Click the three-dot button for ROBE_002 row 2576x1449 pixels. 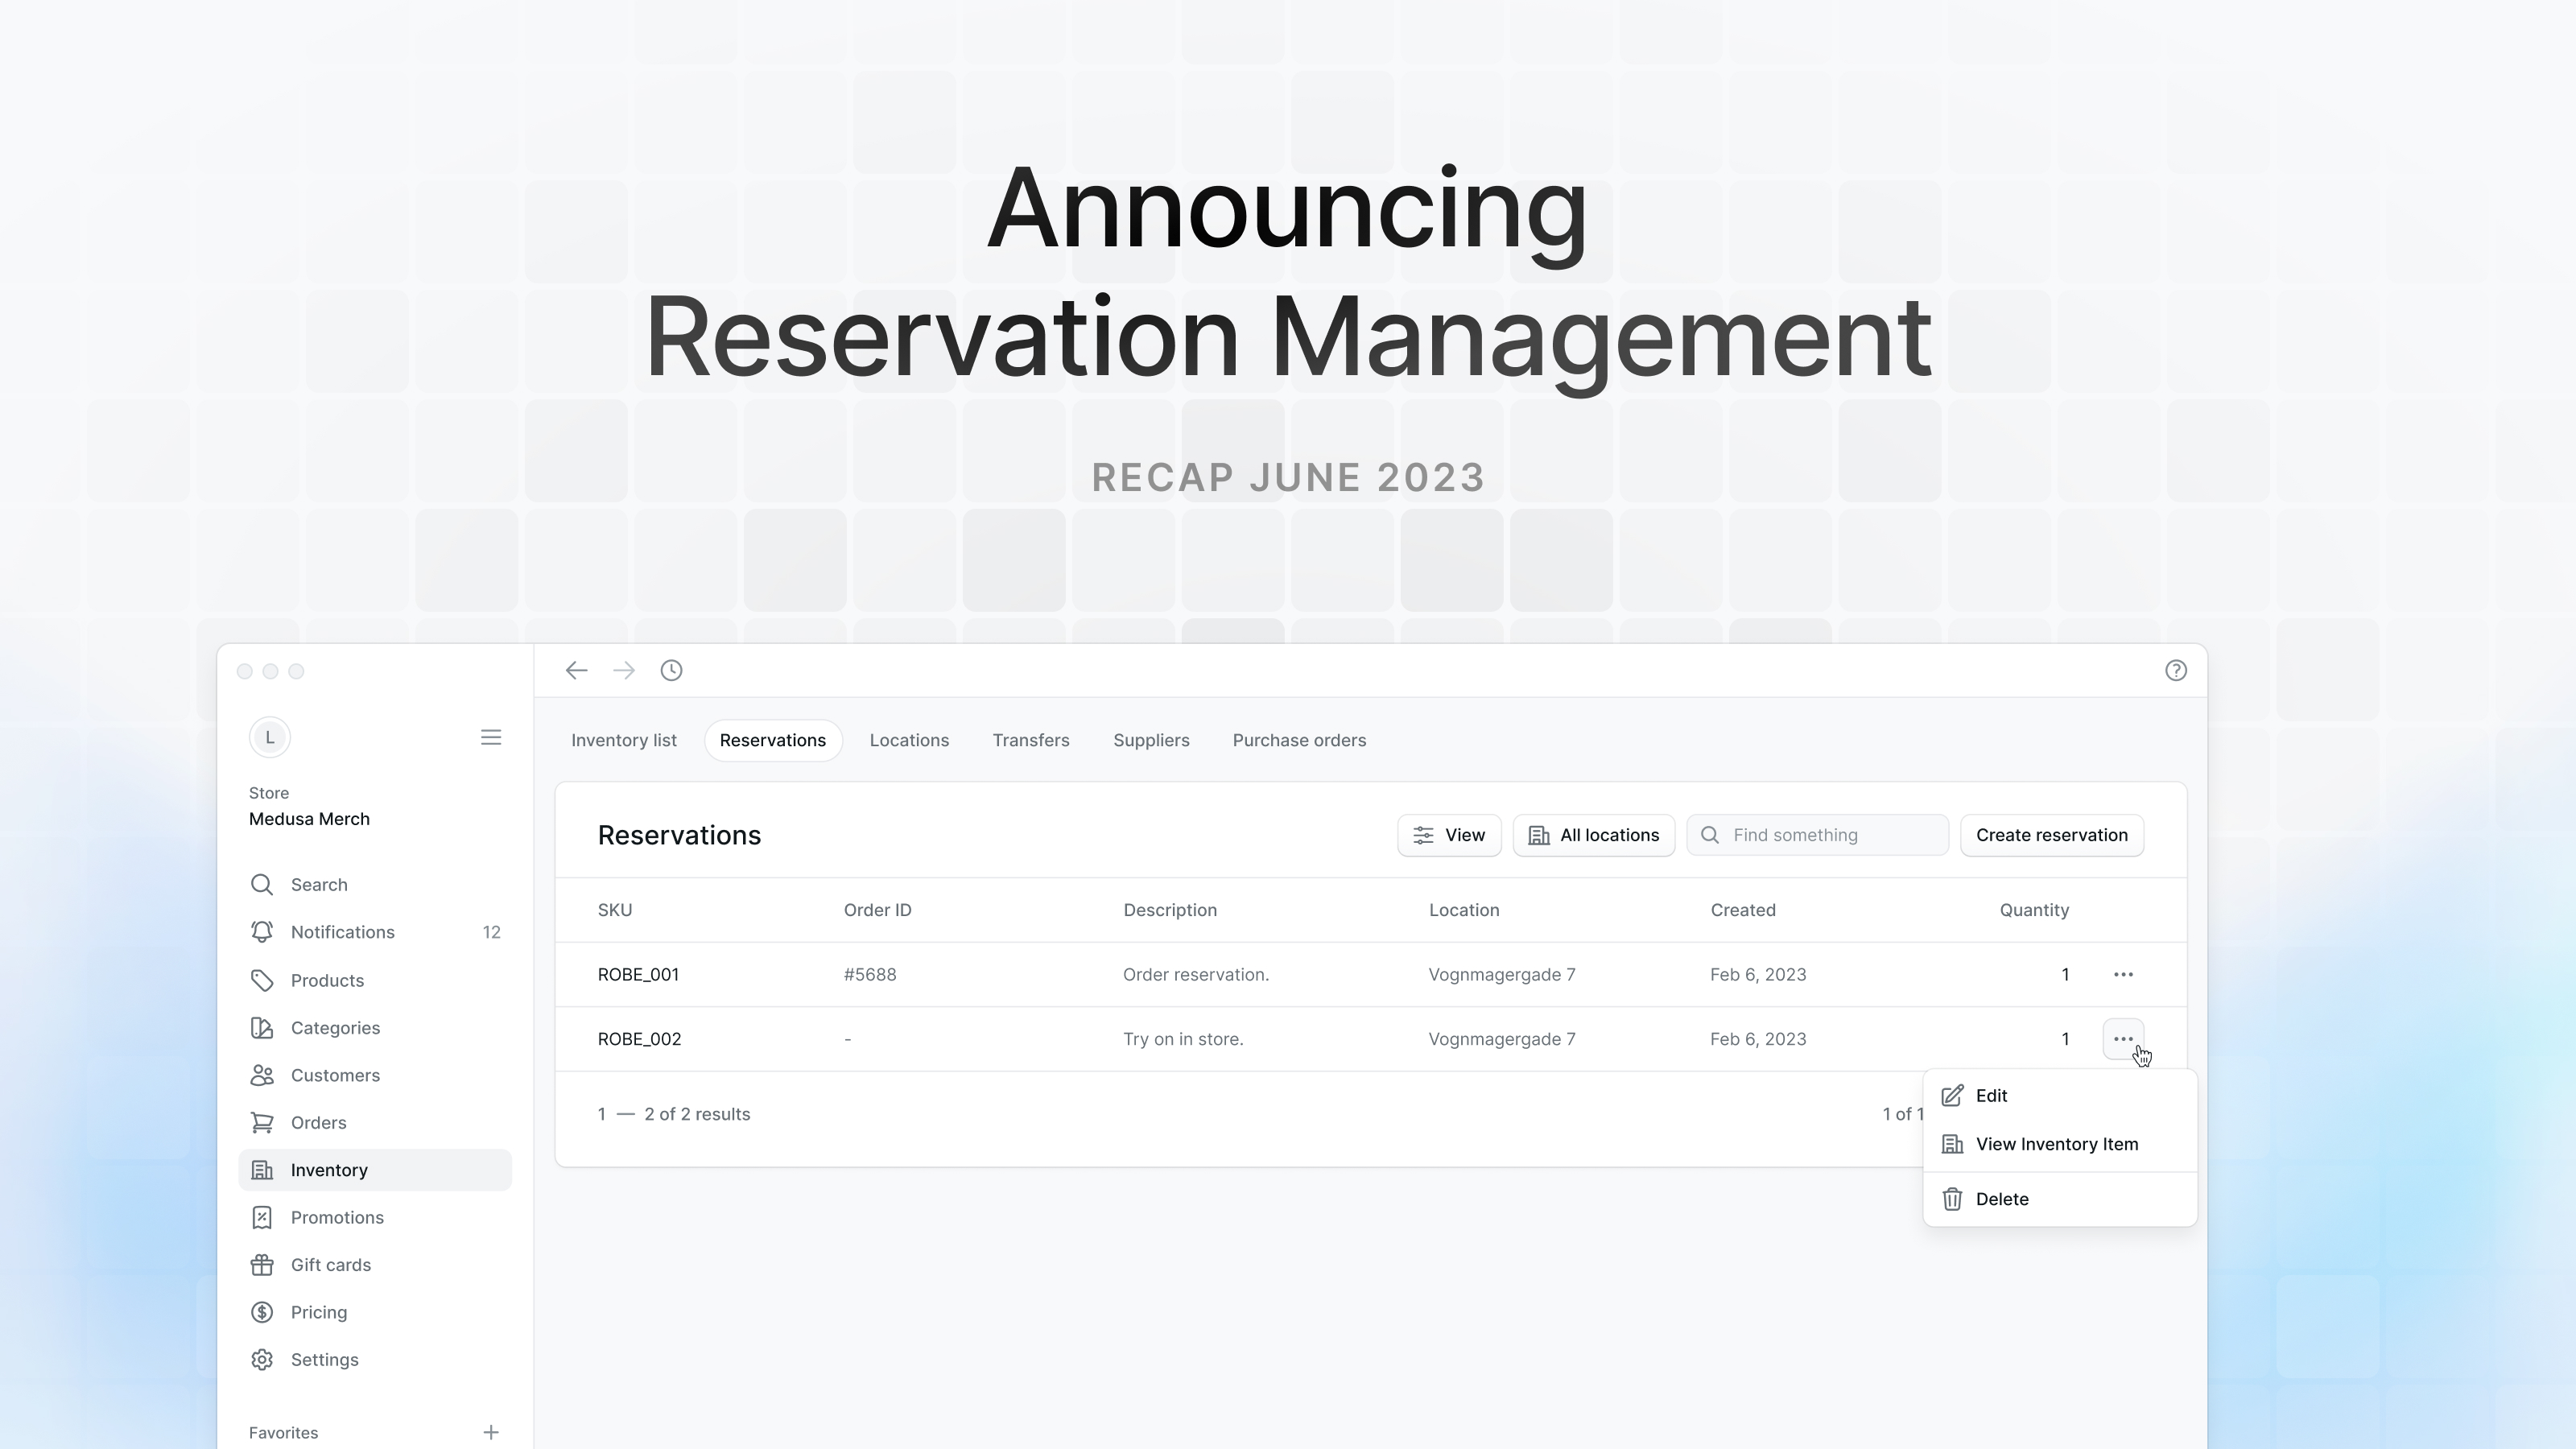point(2123,1039)
